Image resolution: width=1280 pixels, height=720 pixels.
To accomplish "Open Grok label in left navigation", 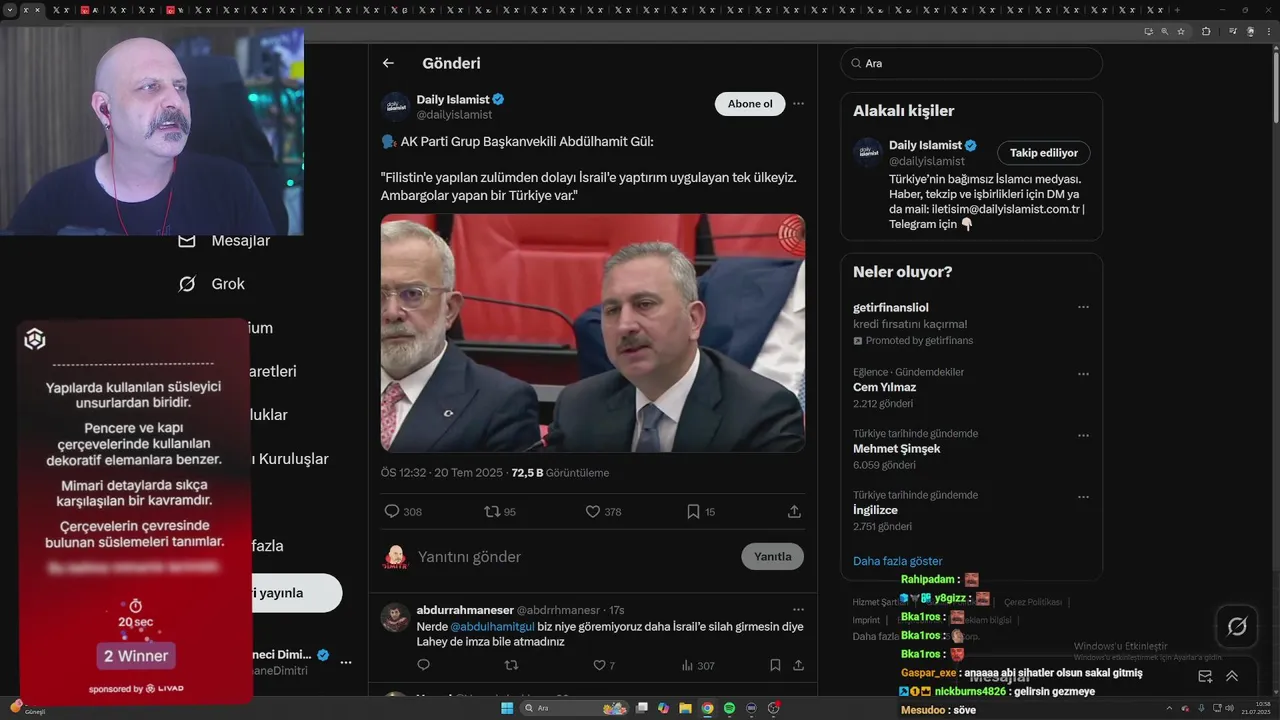I will point(228,284).
